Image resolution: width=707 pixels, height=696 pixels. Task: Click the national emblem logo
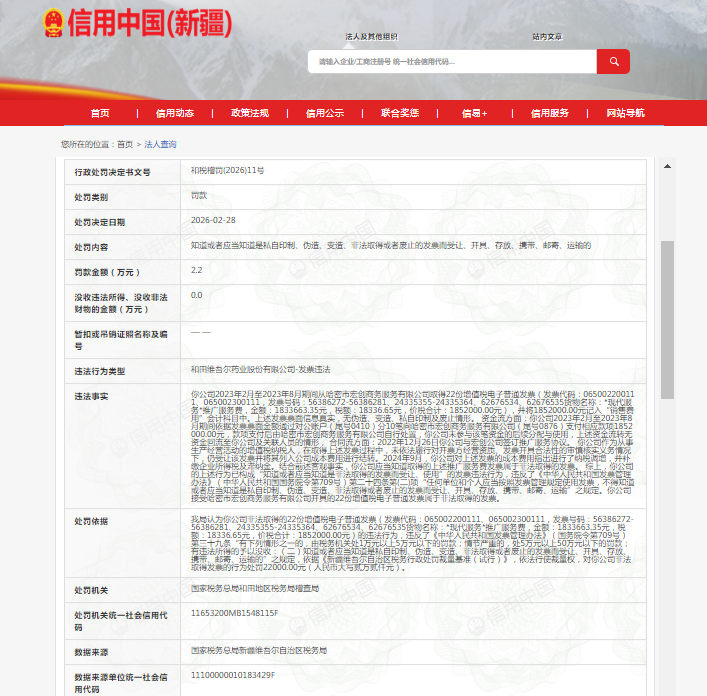coord(53,24)
